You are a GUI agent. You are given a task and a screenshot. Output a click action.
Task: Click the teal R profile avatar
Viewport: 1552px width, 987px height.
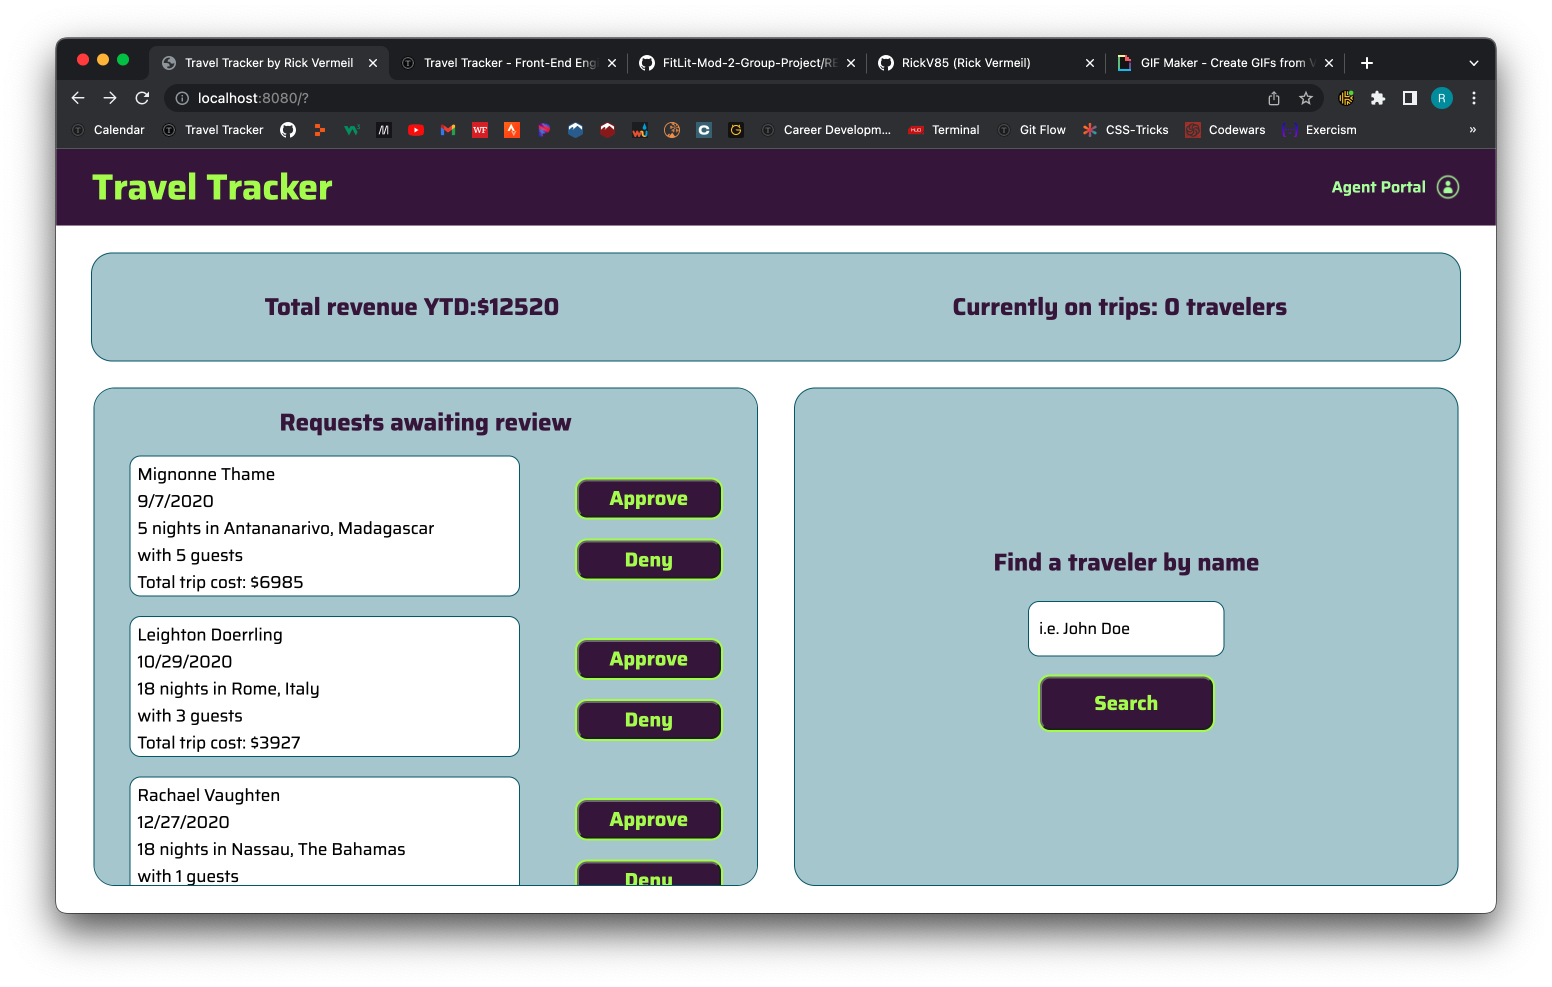pos(1441,98)
